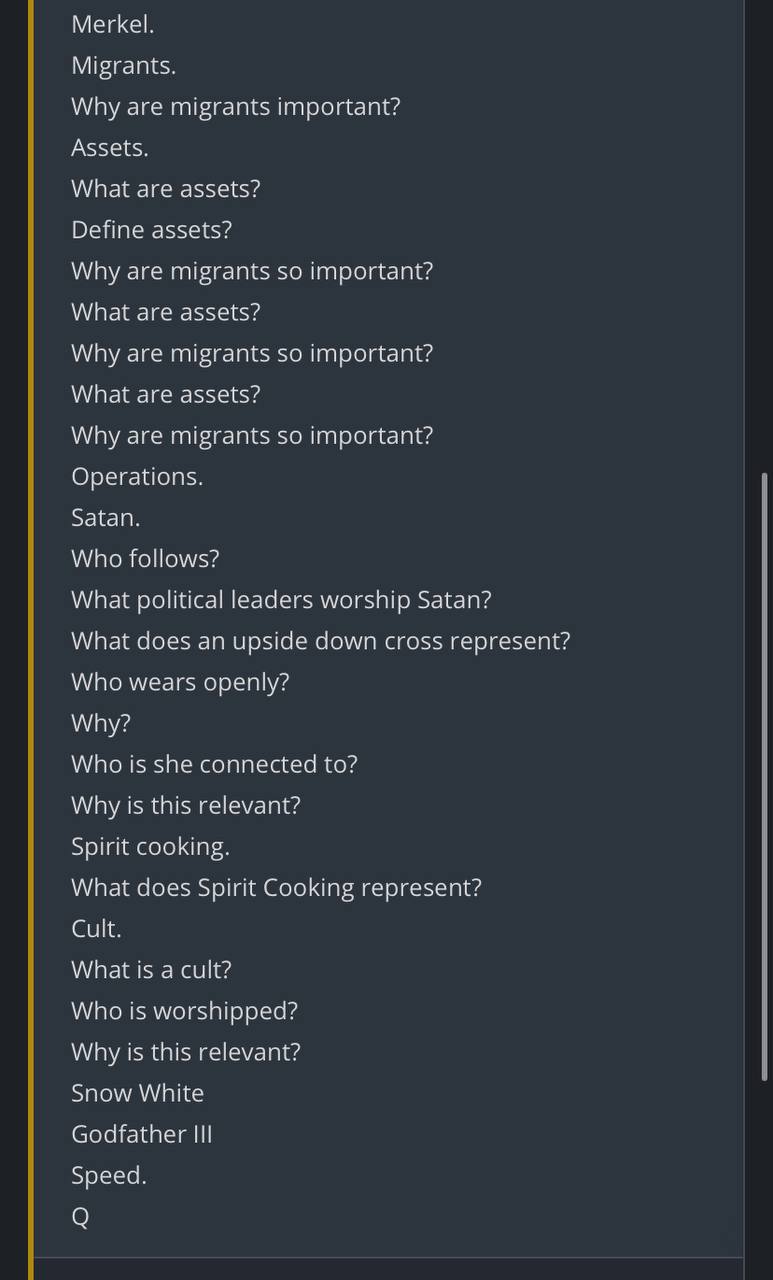This screenshot has height=1280, width=773.
Task: Click the upside down cross question line
Action: click(320, 640)
